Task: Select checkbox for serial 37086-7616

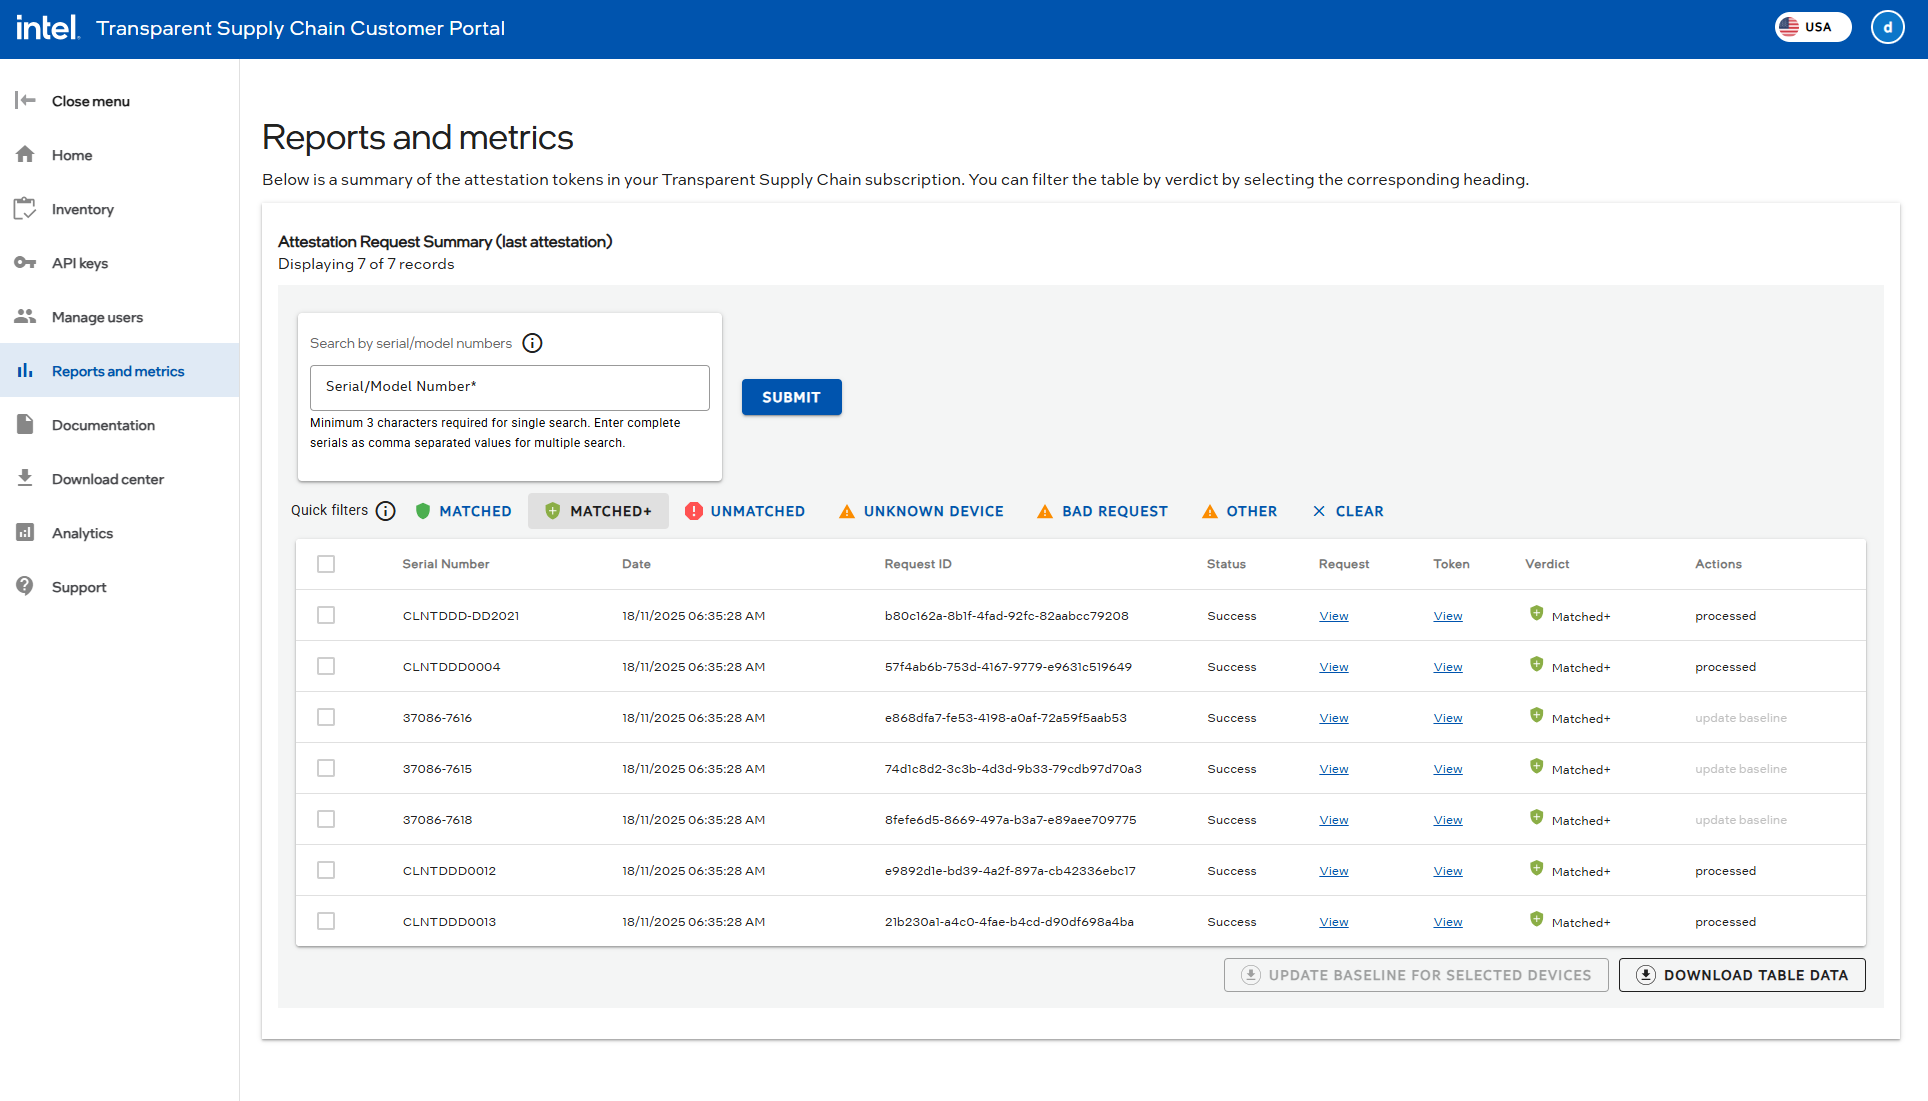Action: tap(326, 717)
